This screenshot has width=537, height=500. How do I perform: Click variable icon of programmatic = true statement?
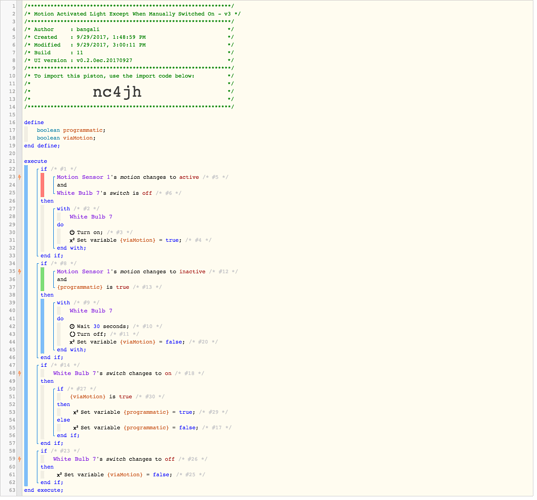point(76,412)
